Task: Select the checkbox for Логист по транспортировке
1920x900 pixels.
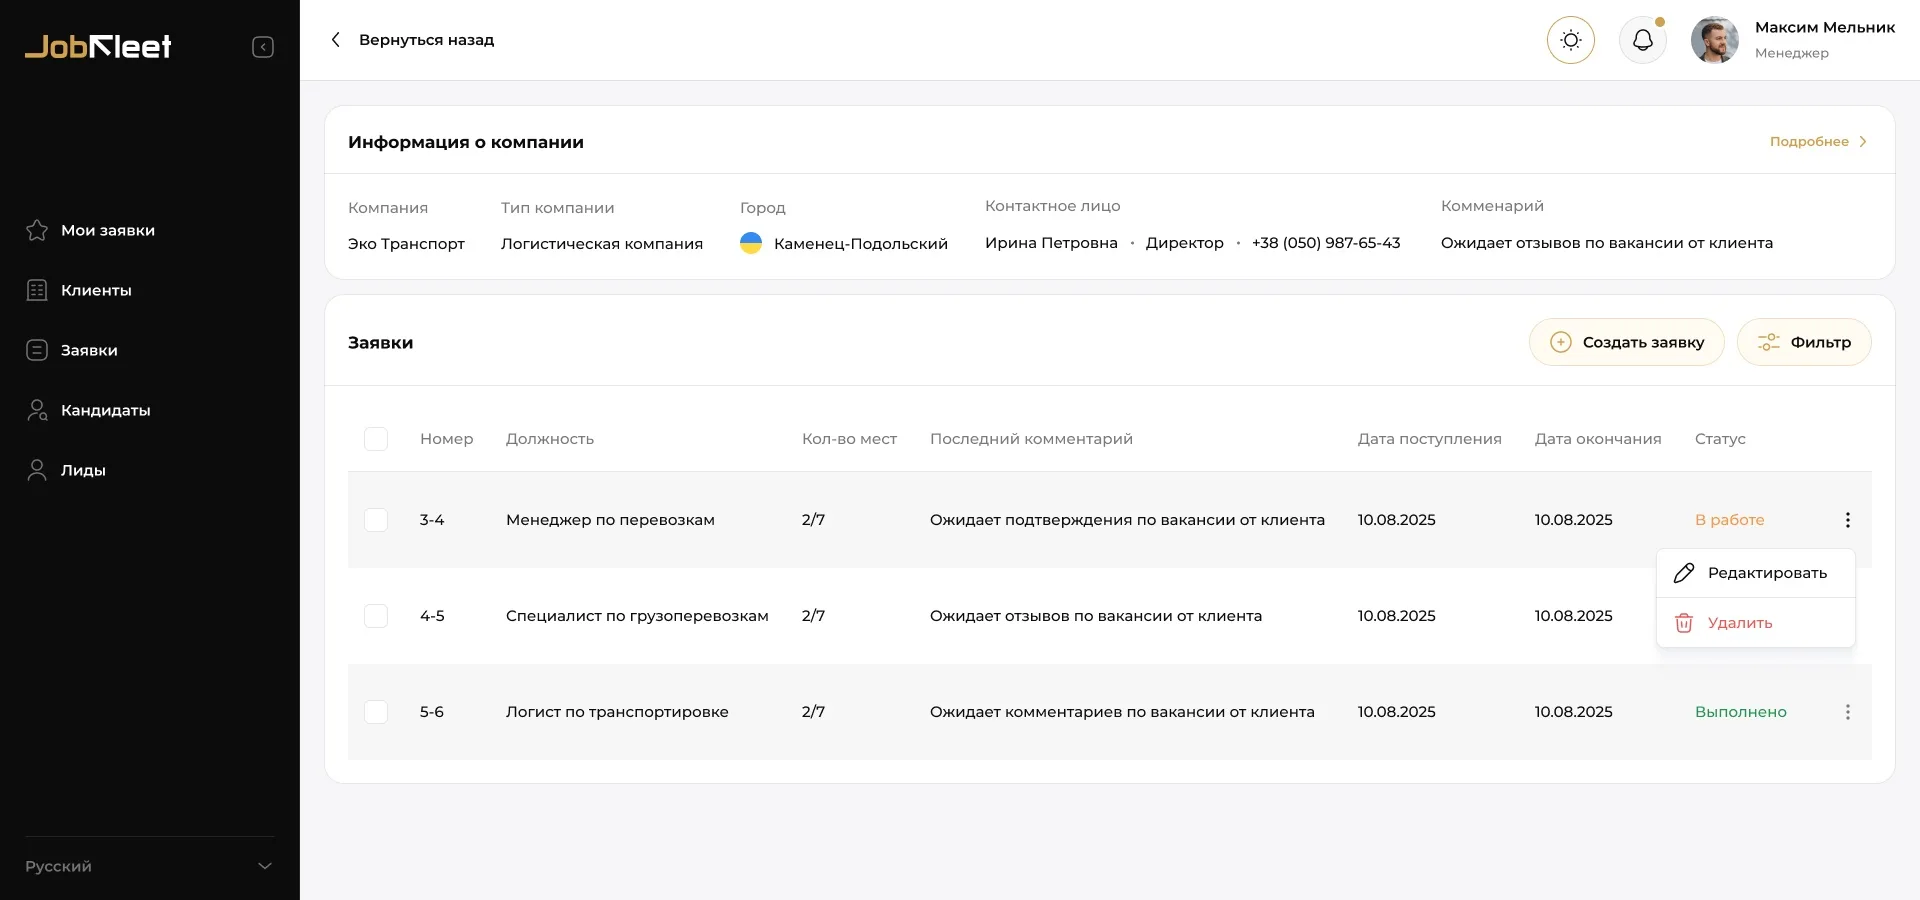Action: 376,712
